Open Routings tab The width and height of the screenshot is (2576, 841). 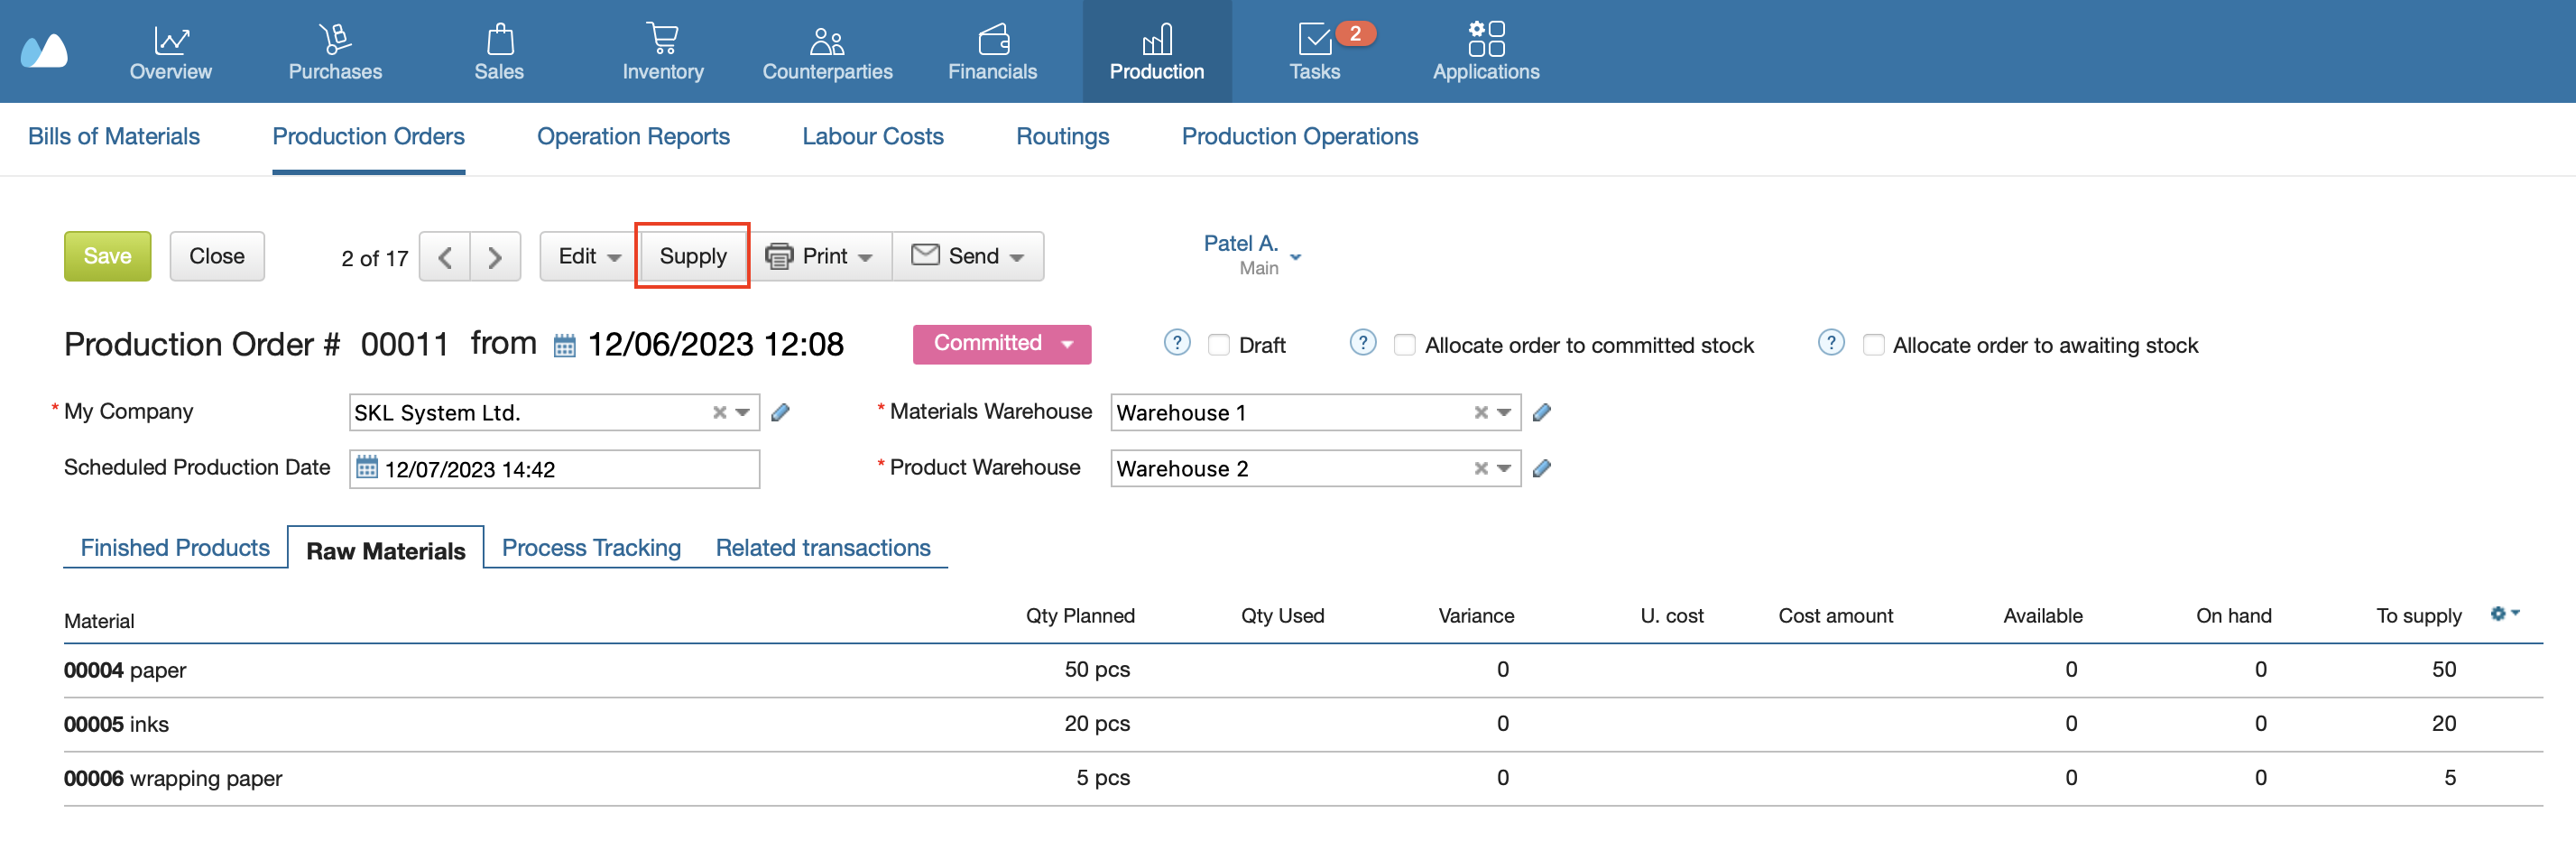point(1062,137)
